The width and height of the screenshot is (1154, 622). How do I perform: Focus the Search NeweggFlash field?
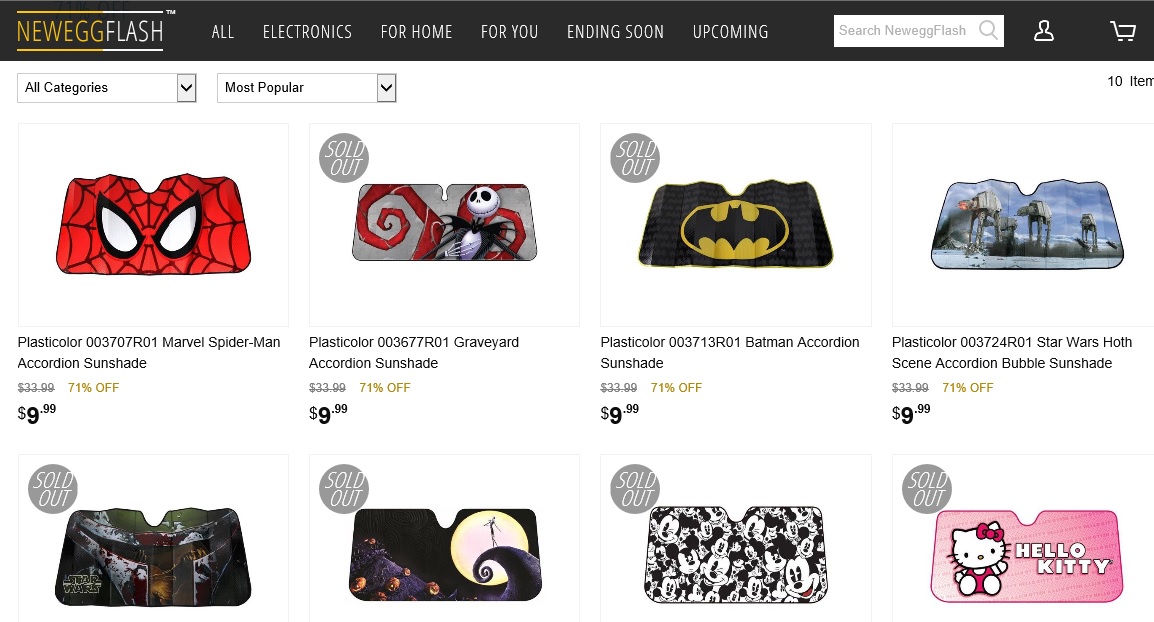click(x=902, y=31)
